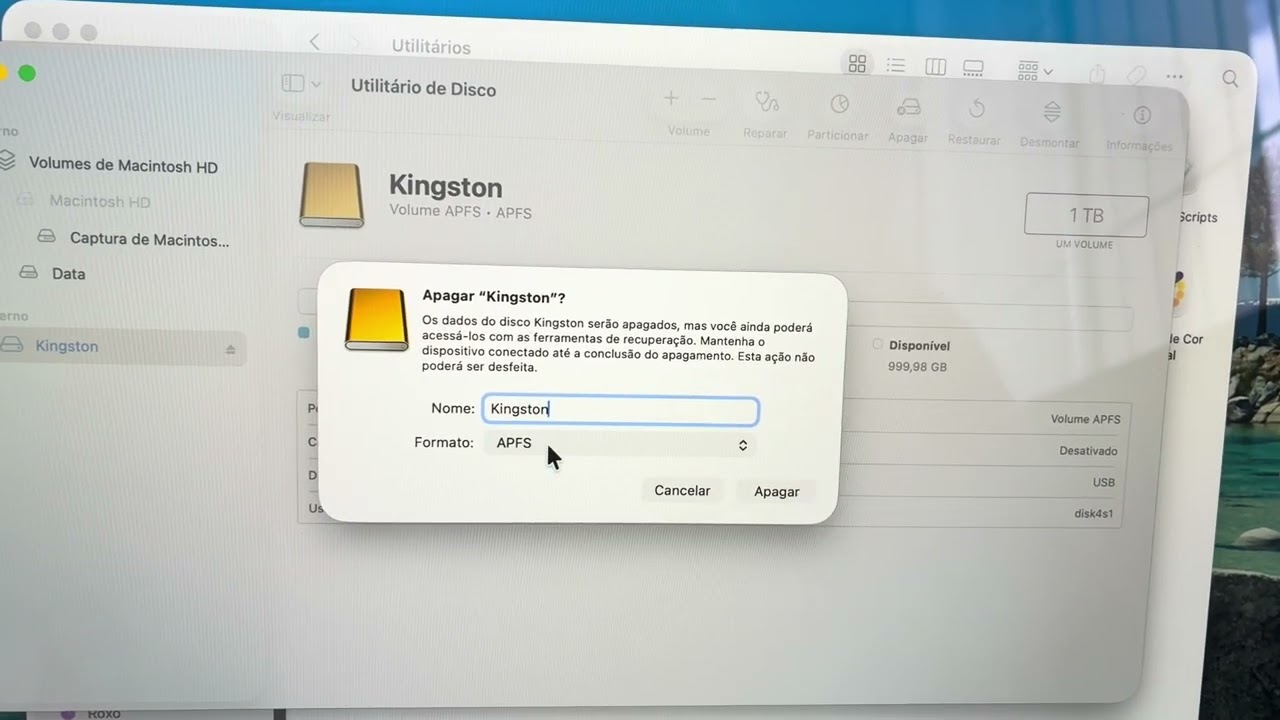
Task: Click the Finder tags icon
Action: (1136, 76)
